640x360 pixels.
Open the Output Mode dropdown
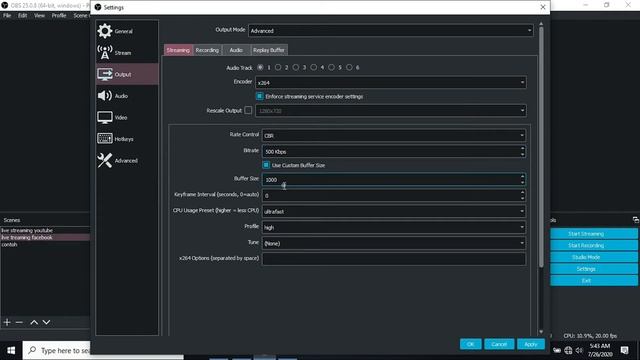pyautogui.click(x=391, y=31)
